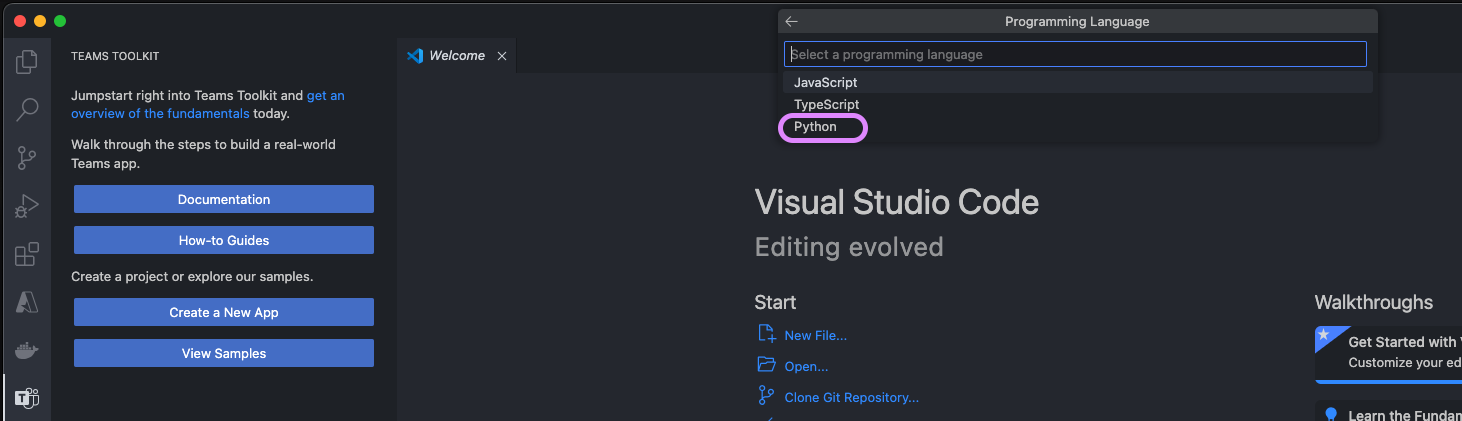Click the View Samples button

(224, 353)
